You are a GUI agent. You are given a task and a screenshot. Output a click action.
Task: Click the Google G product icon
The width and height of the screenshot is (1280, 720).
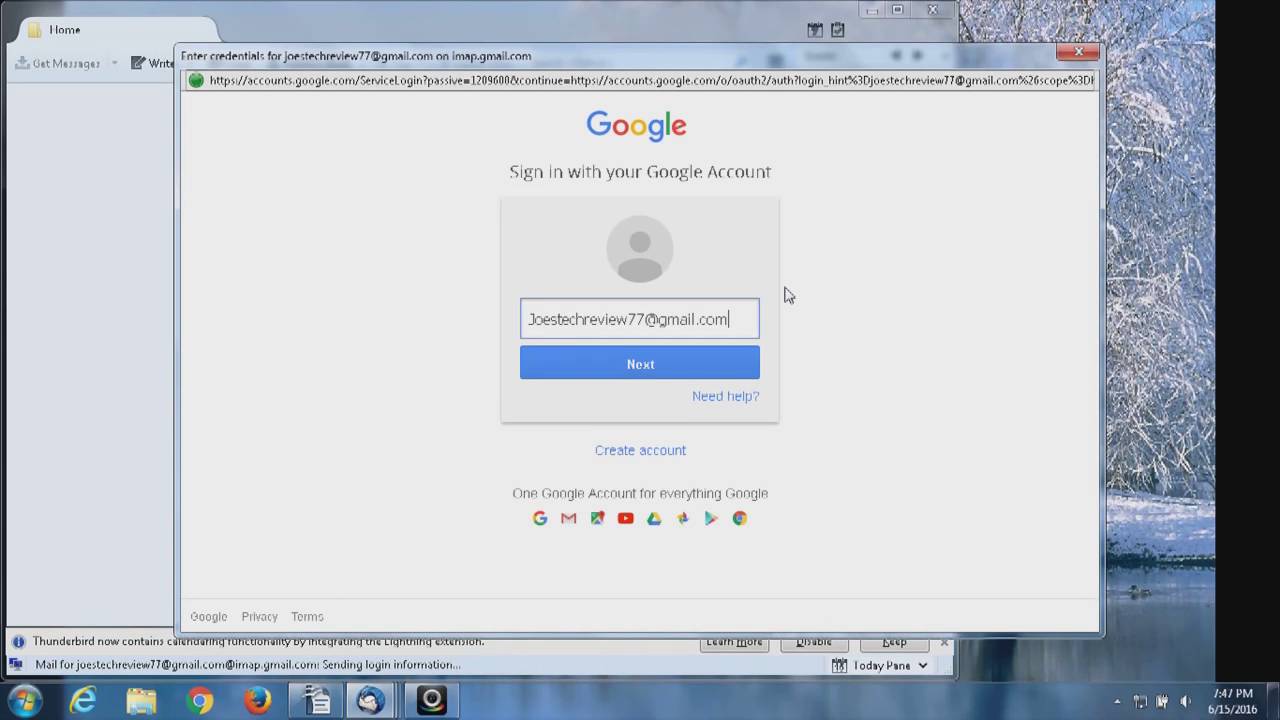tap(540, 518)
